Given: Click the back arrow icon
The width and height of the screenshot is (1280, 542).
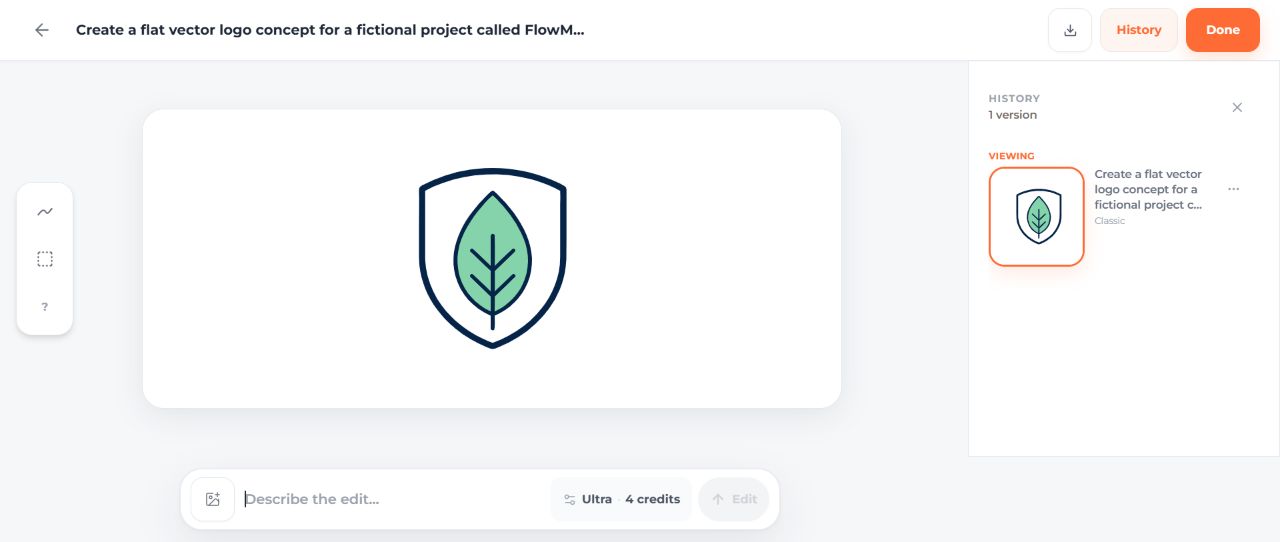Looking at the screenshot, I should 42,30.
